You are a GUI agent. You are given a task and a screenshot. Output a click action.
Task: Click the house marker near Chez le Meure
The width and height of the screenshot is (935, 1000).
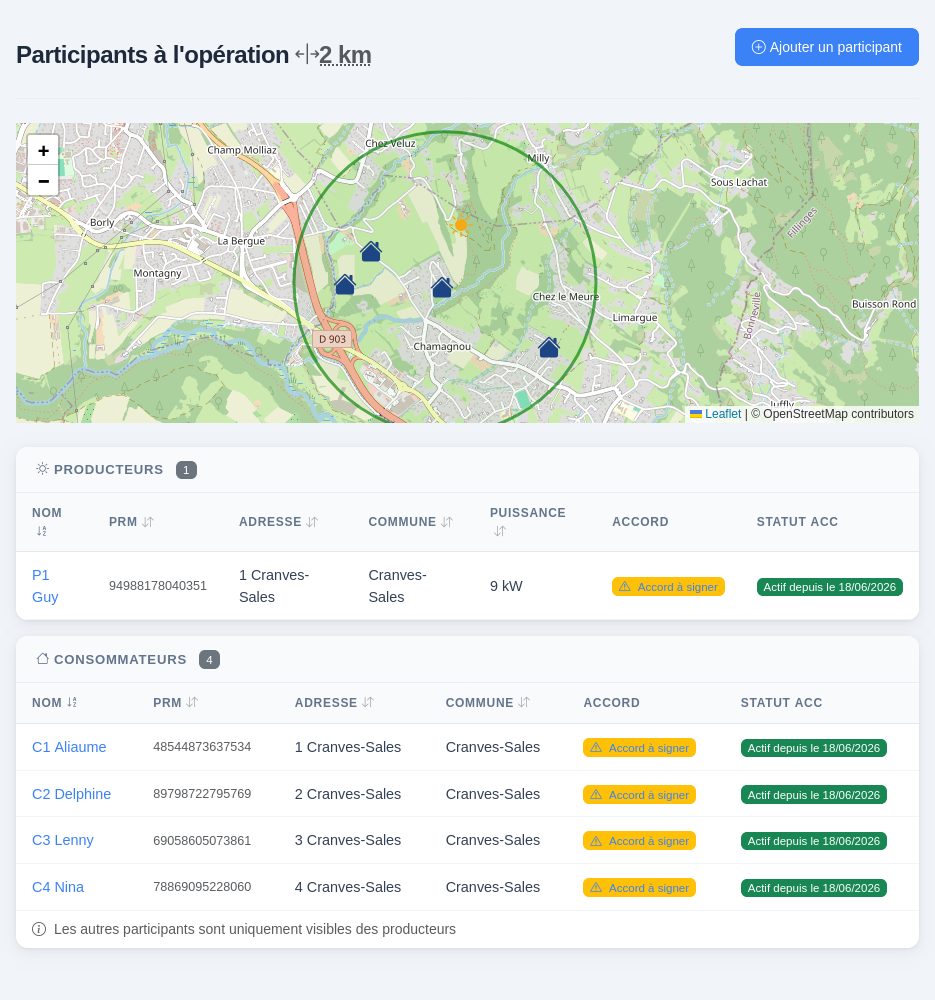(x=548, y=348)
